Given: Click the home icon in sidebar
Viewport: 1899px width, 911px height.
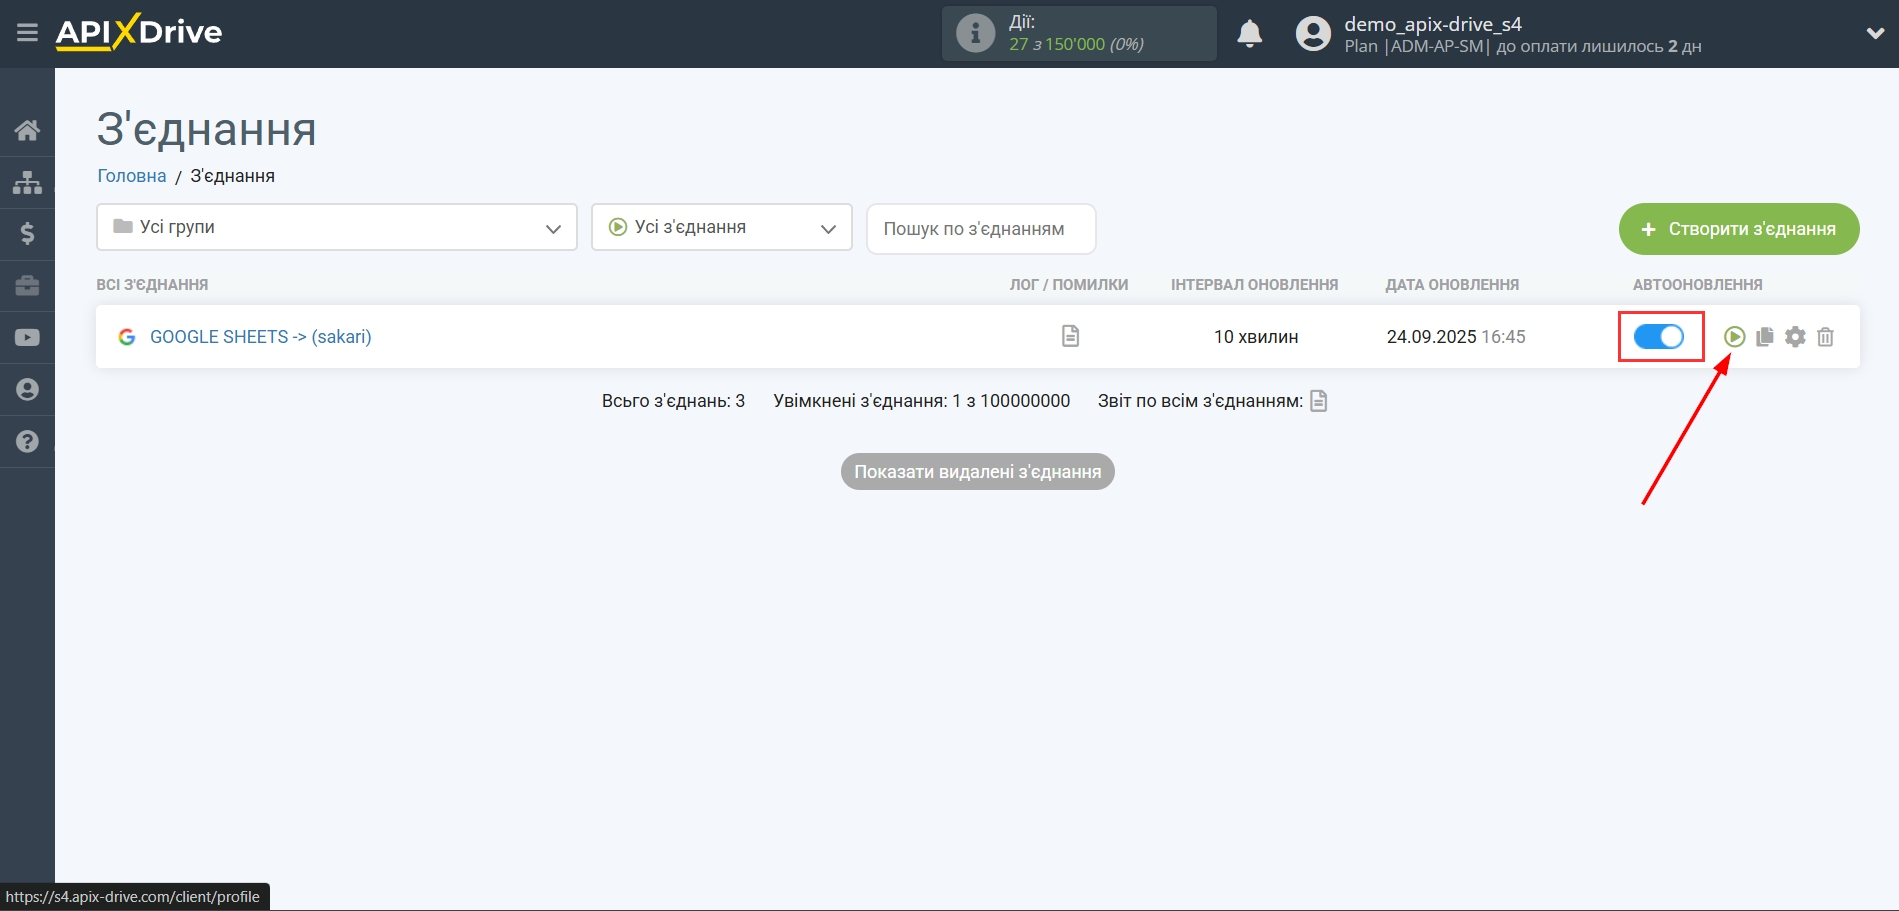Looking at the screenshot, I should point(27,130).
